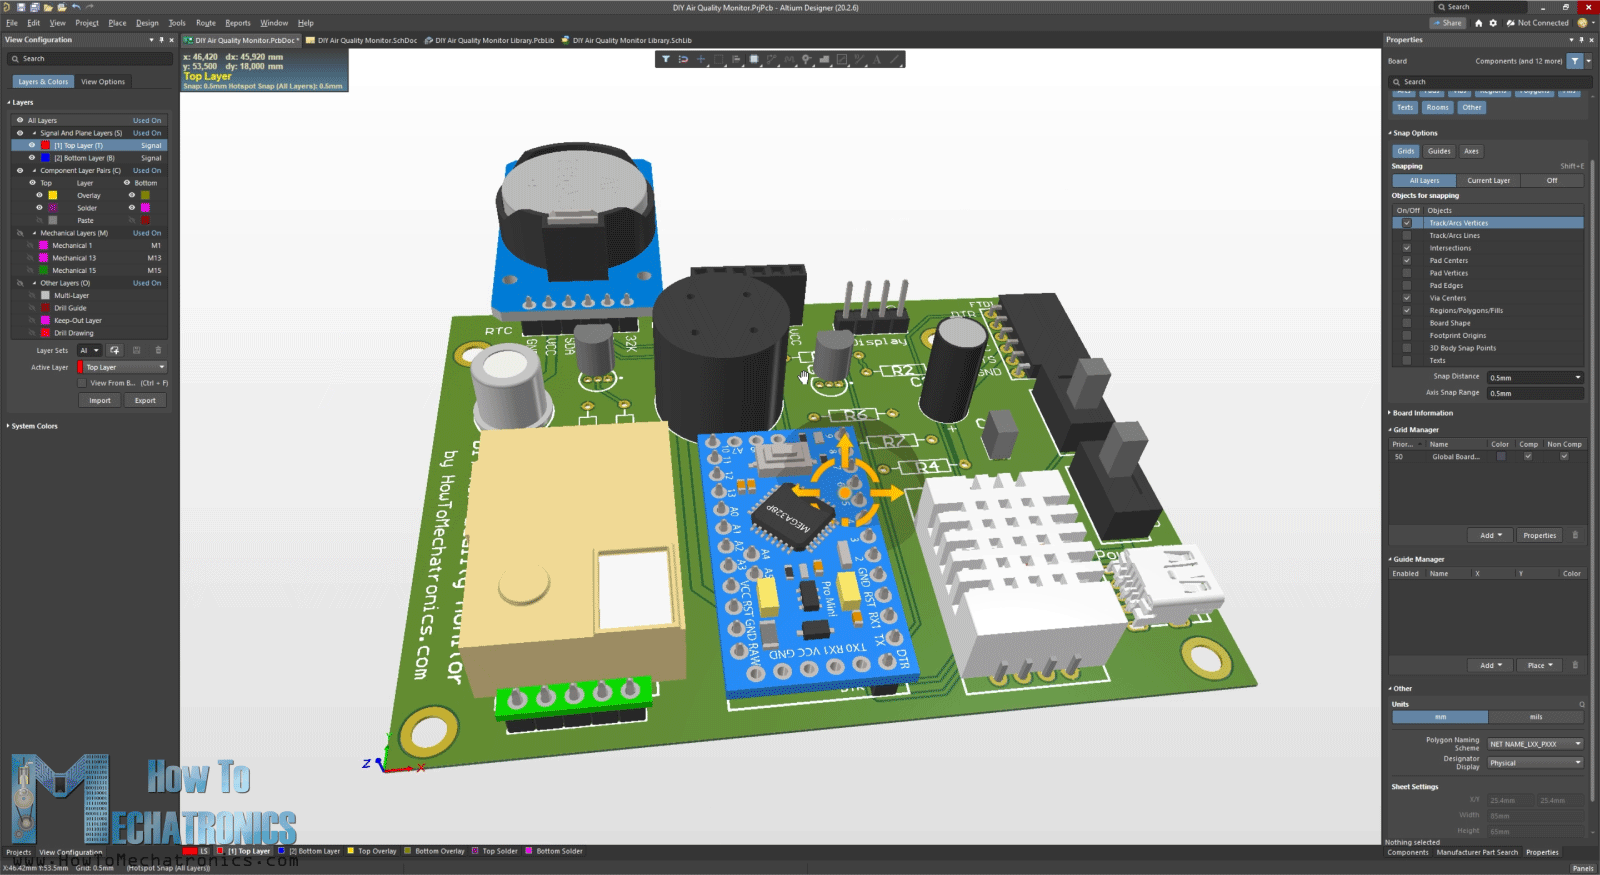
Task: Open the Active Layer dropdown
Action: point(123,367)
